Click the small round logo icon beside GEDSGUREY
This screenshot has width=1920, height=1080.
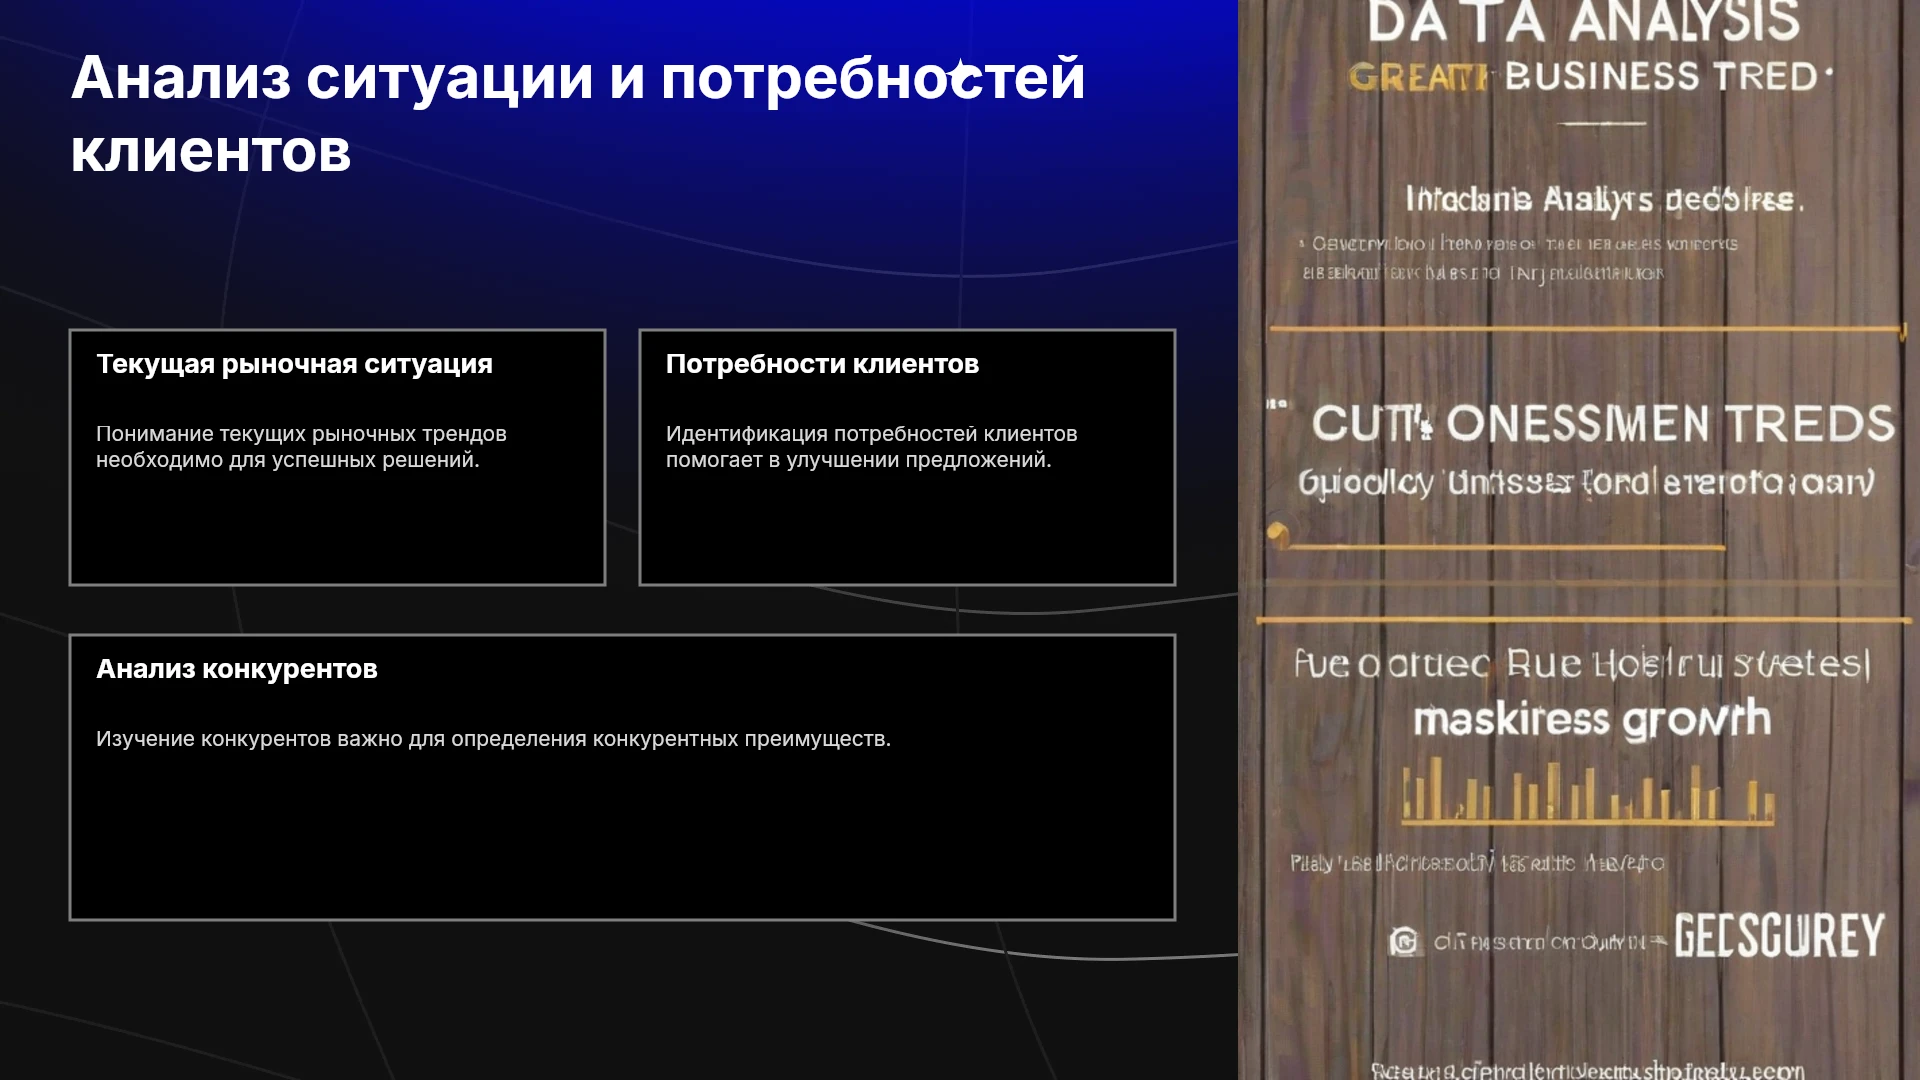(1404, 941)
